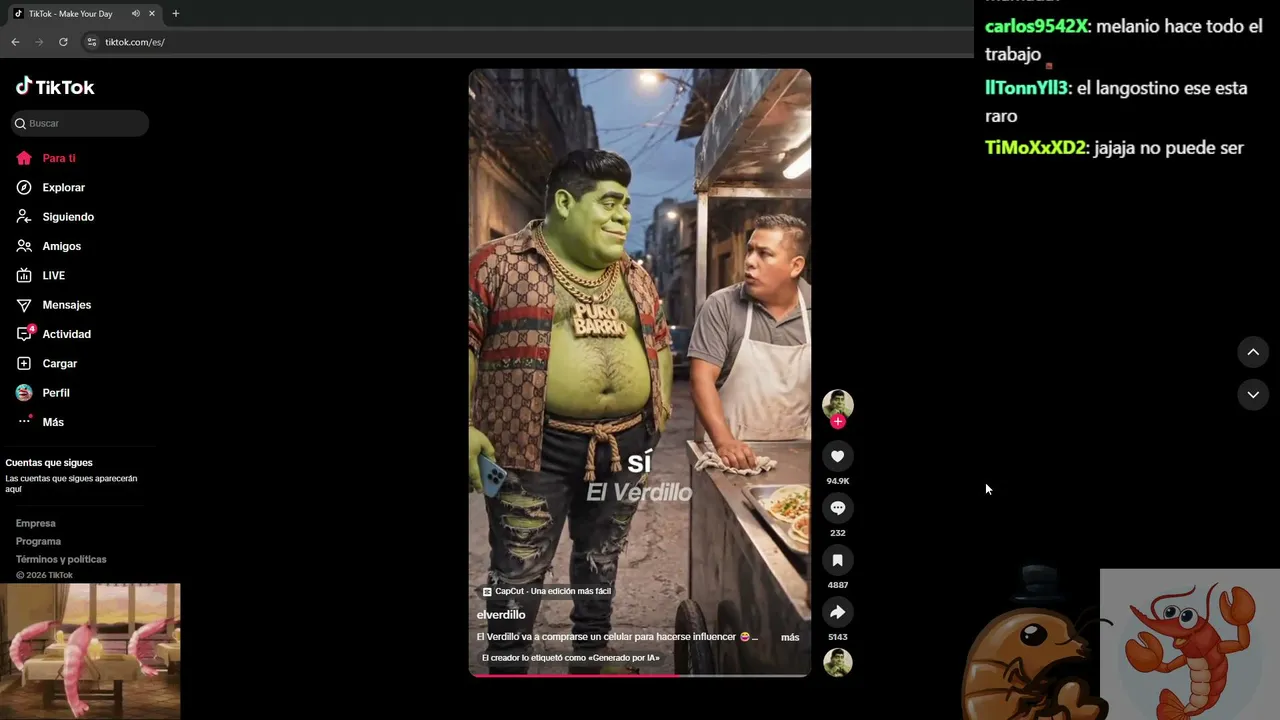This screenshot has height=720, width=1280.
Task: Close the TikTok browser tab
Action: pos(152,14)
